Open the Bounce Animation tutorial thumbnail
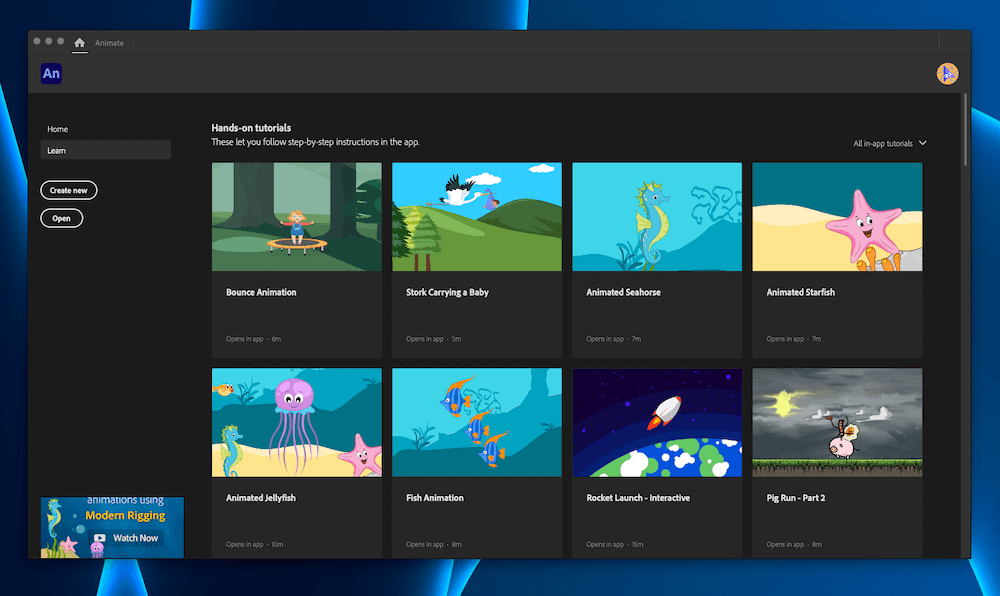Image resolution: width=1000 pixels, height=596 pixels. click(x=297, y=217)
